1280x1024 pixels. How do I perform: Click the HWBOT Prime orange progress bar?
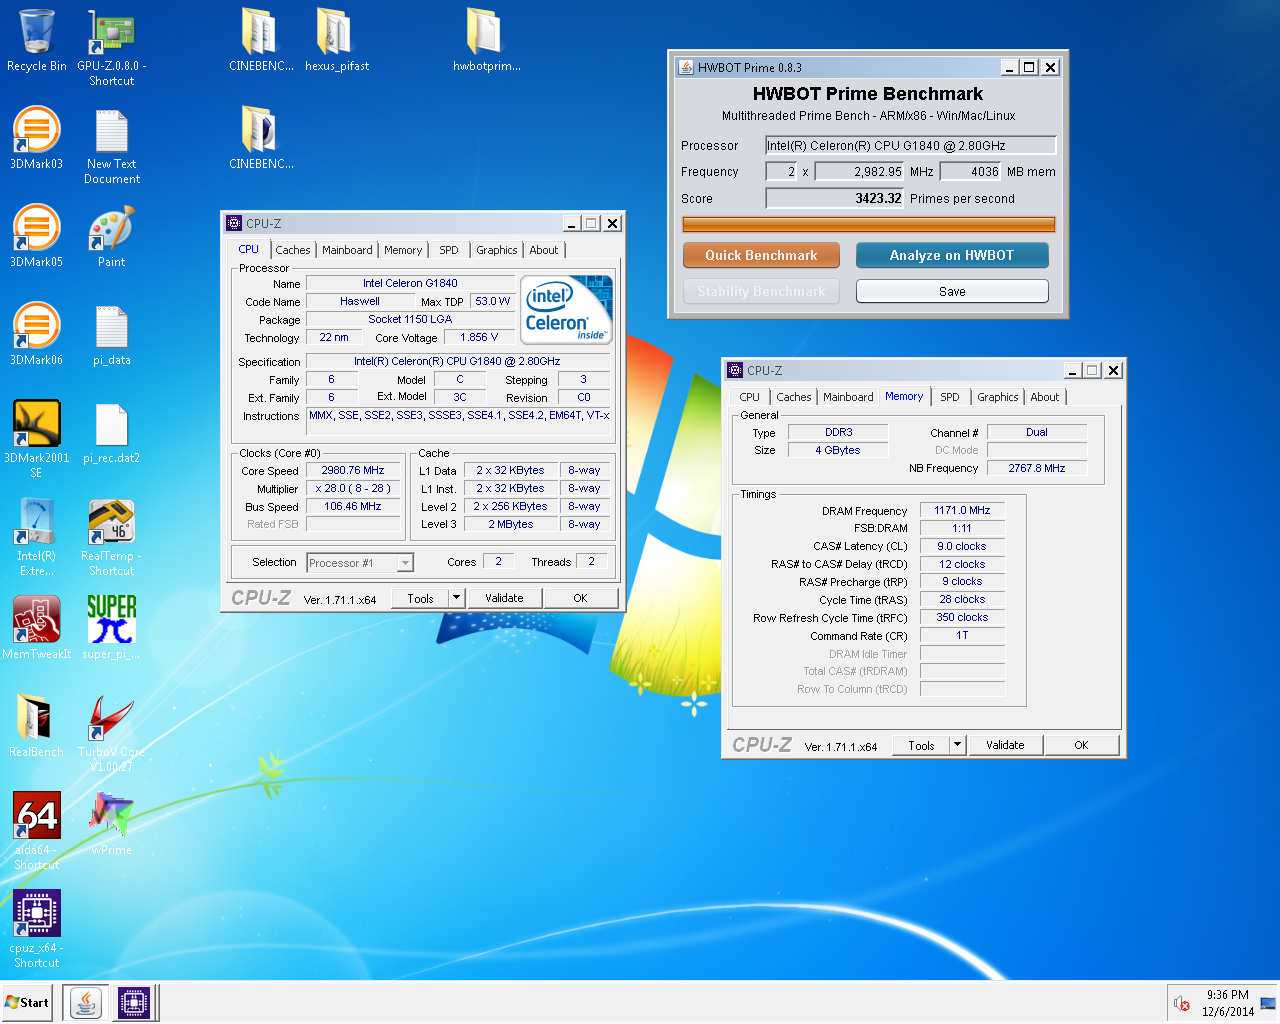[868, 225]
